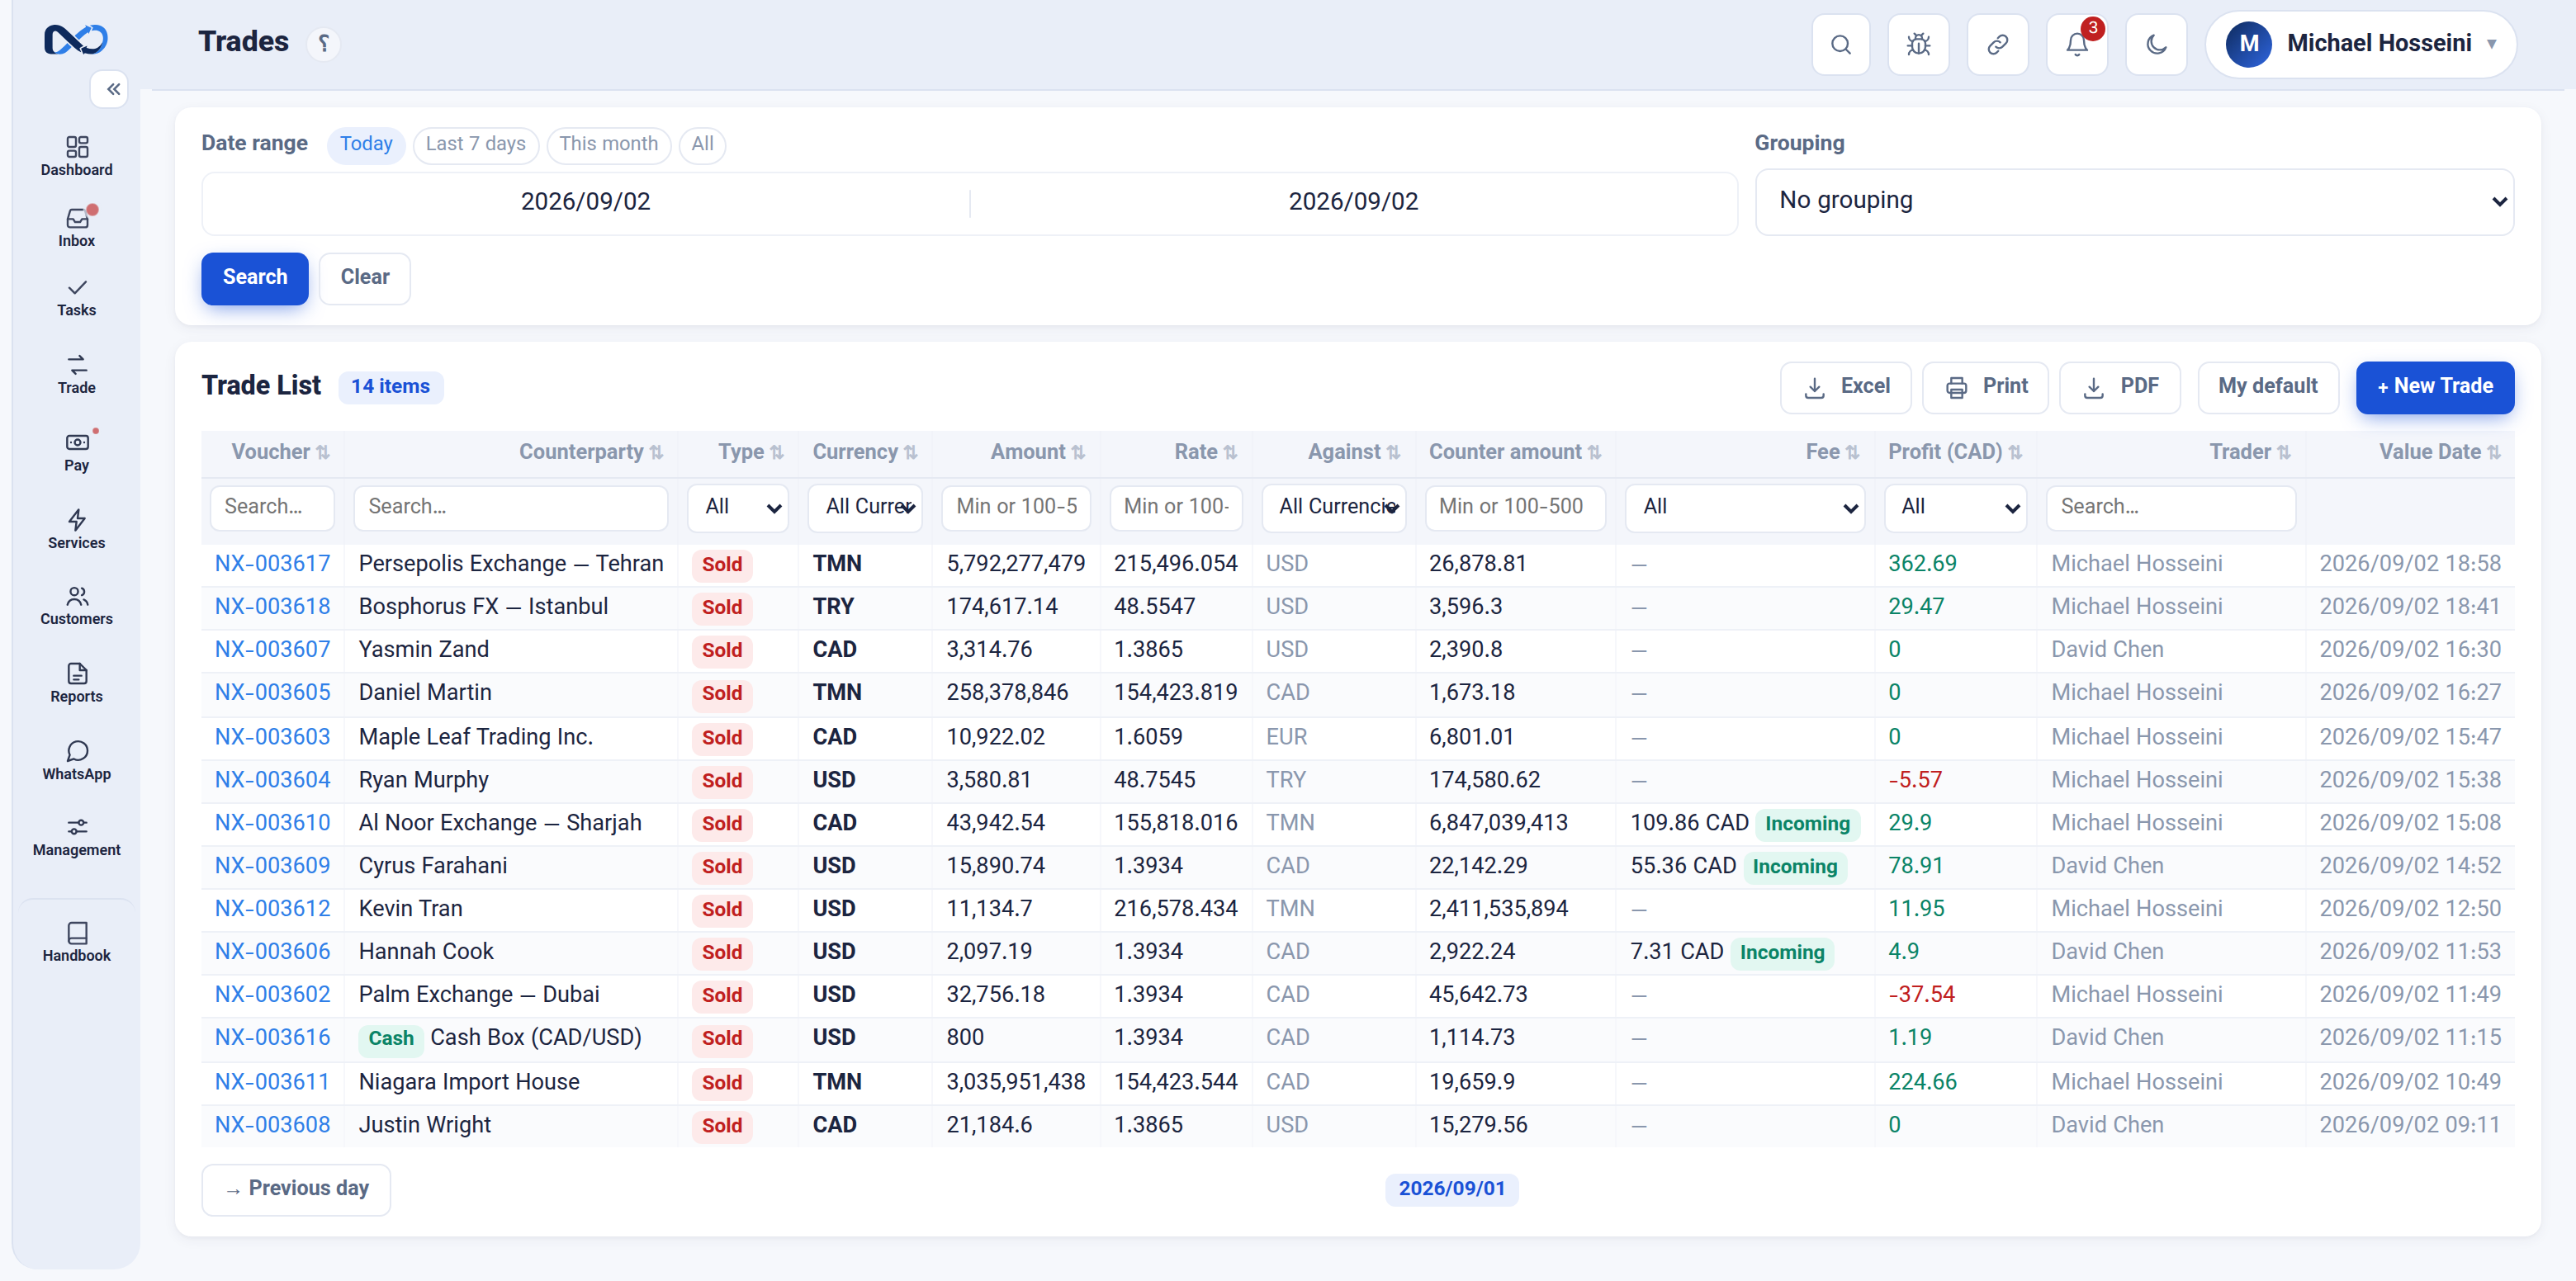Open Michael Hosseini user menu
This screenshot has width=2576, height=1281.
click(2360, 44)
